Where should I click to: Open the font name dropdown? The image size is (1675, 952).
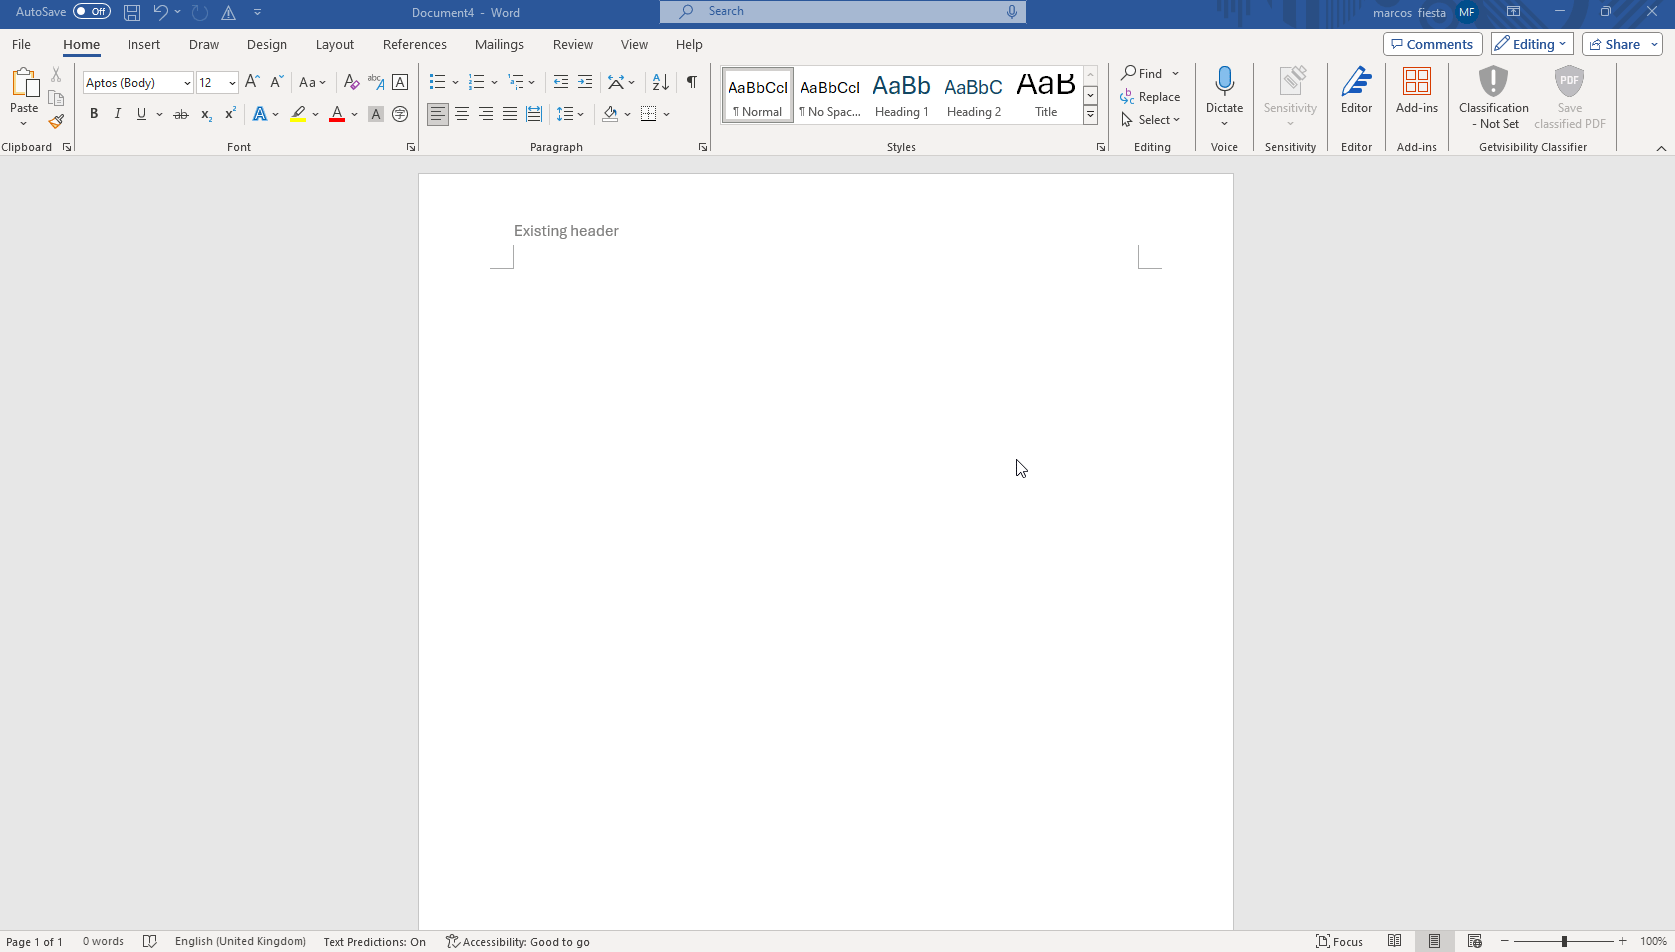187,83
